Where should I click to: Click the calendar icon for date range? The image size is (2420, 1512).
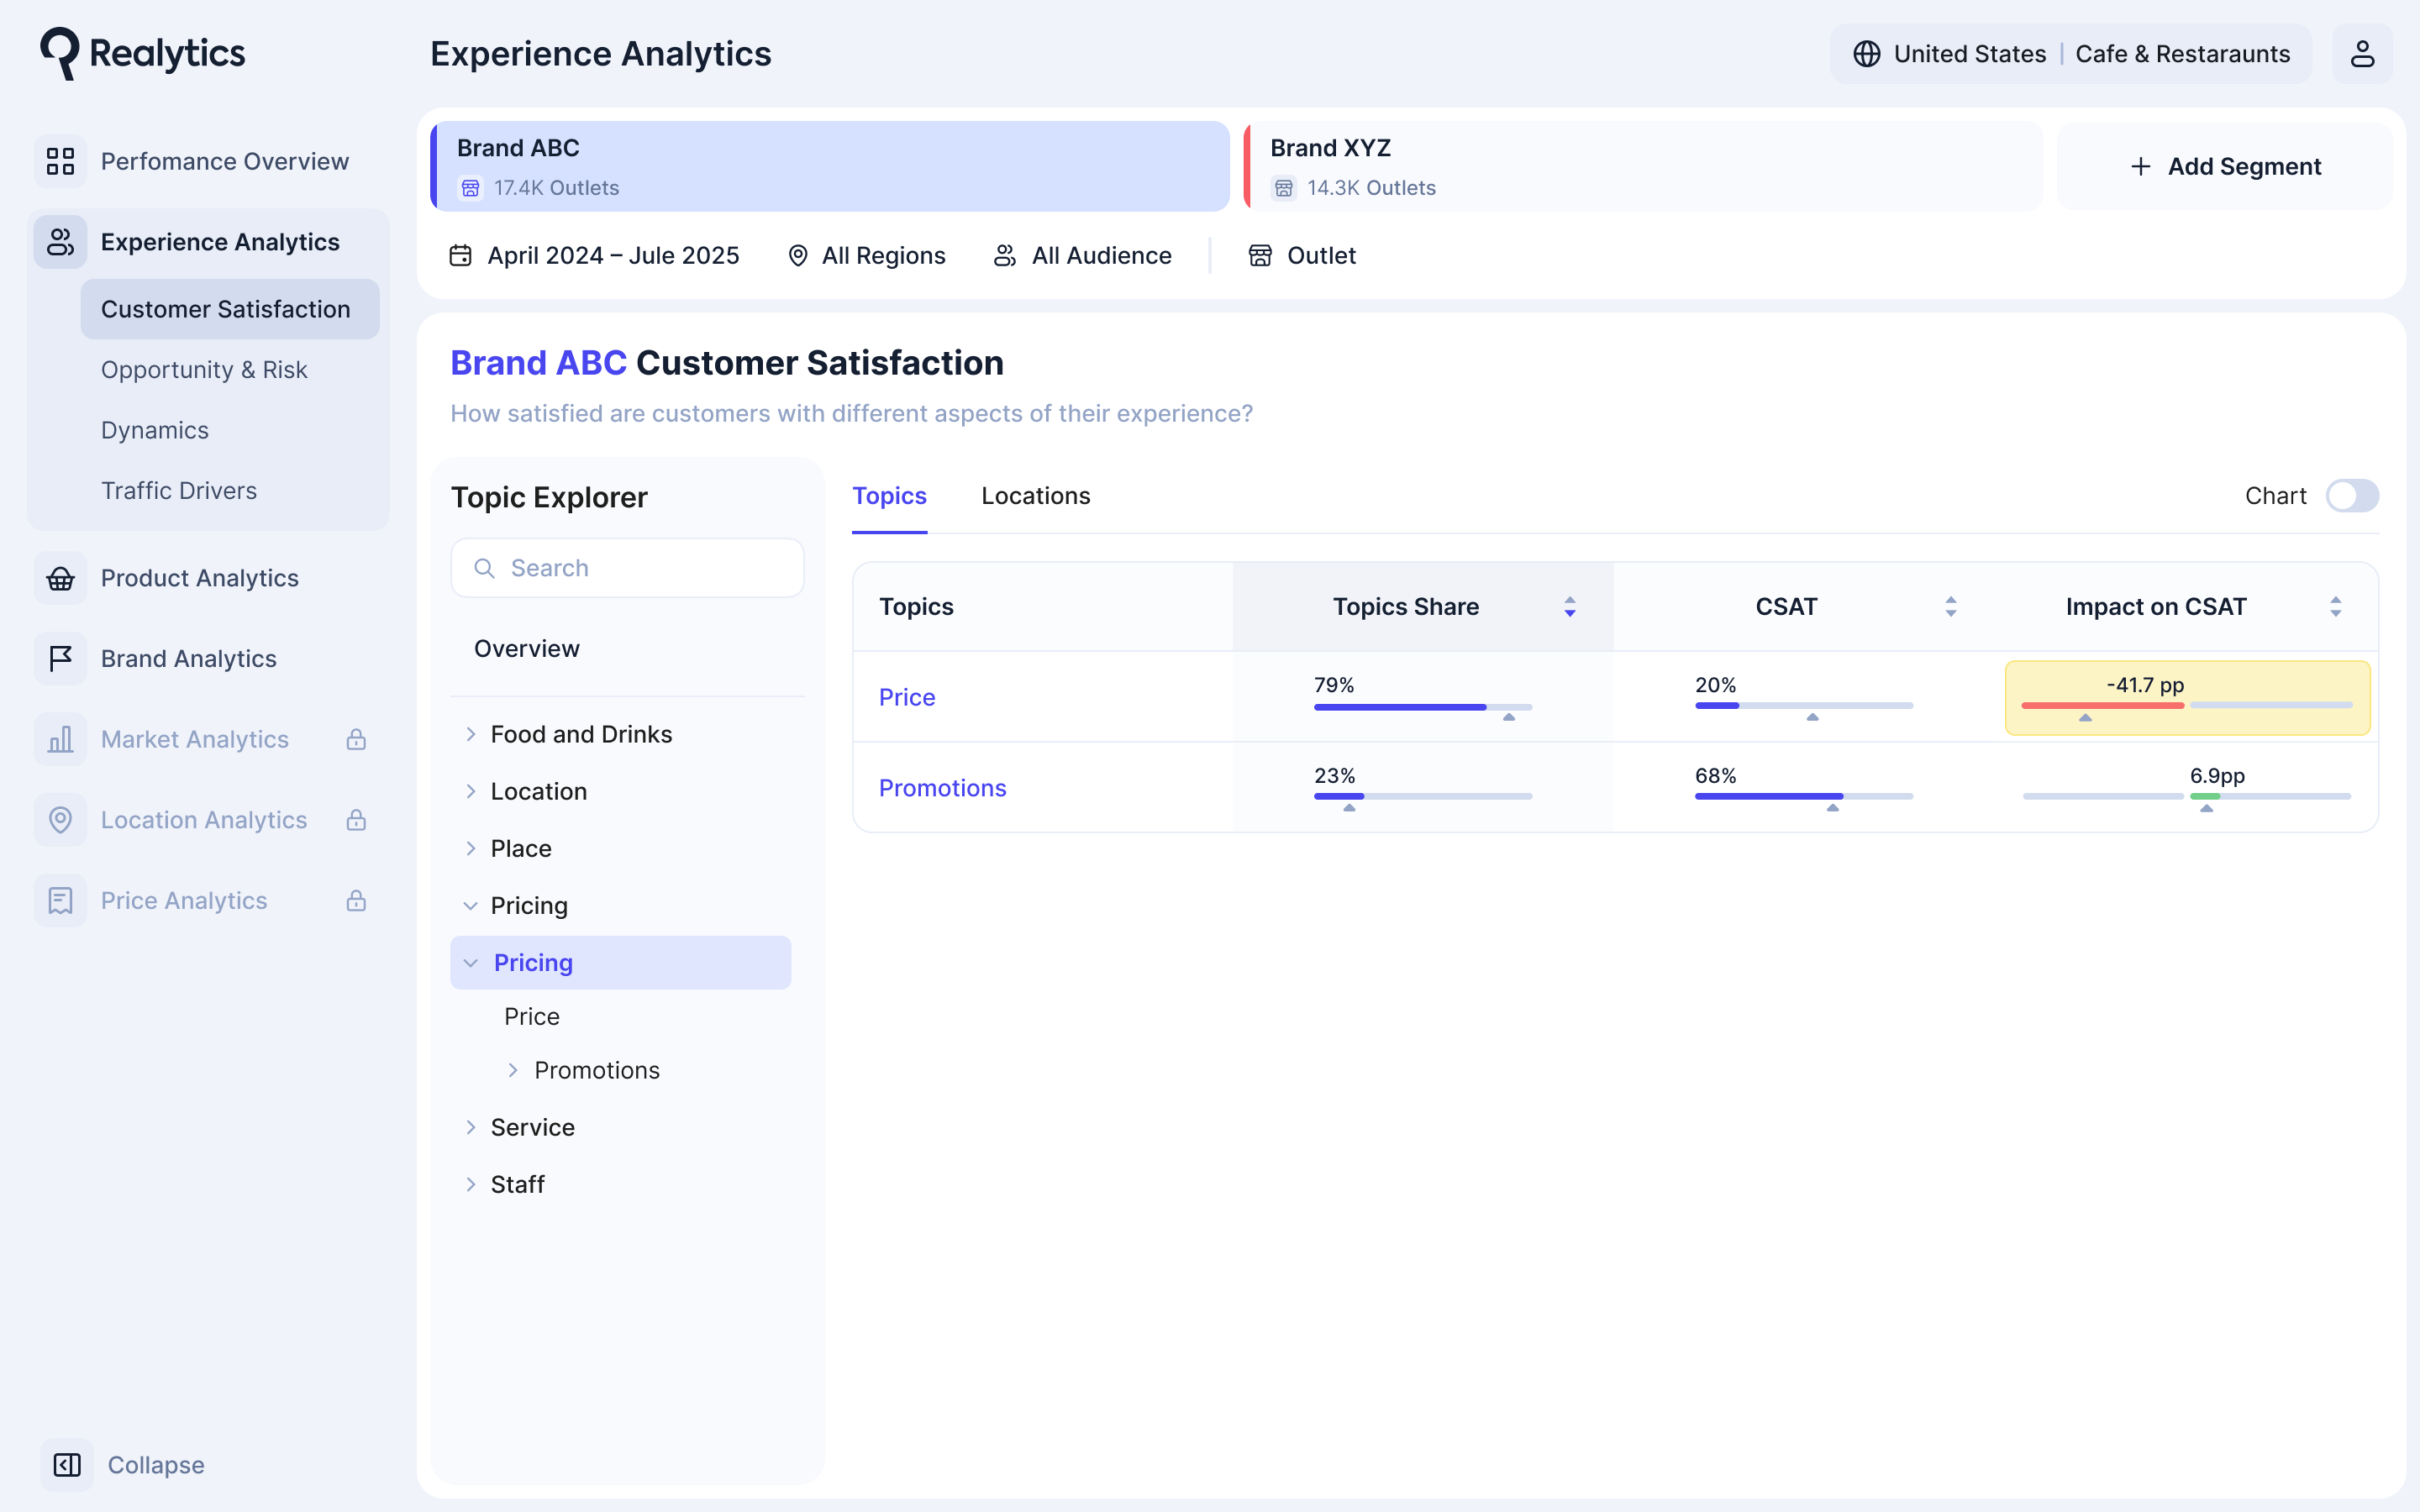point(460,256)
